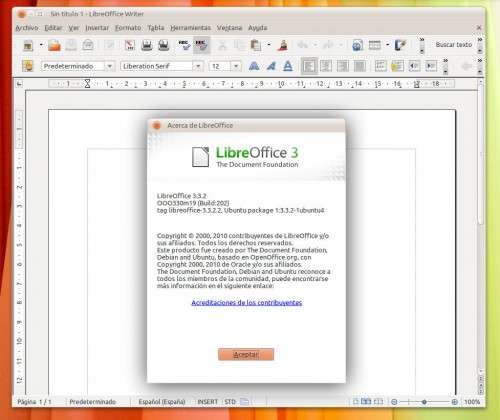
Task: Toggle Bold formatting
Action: (x=254, y=66)
